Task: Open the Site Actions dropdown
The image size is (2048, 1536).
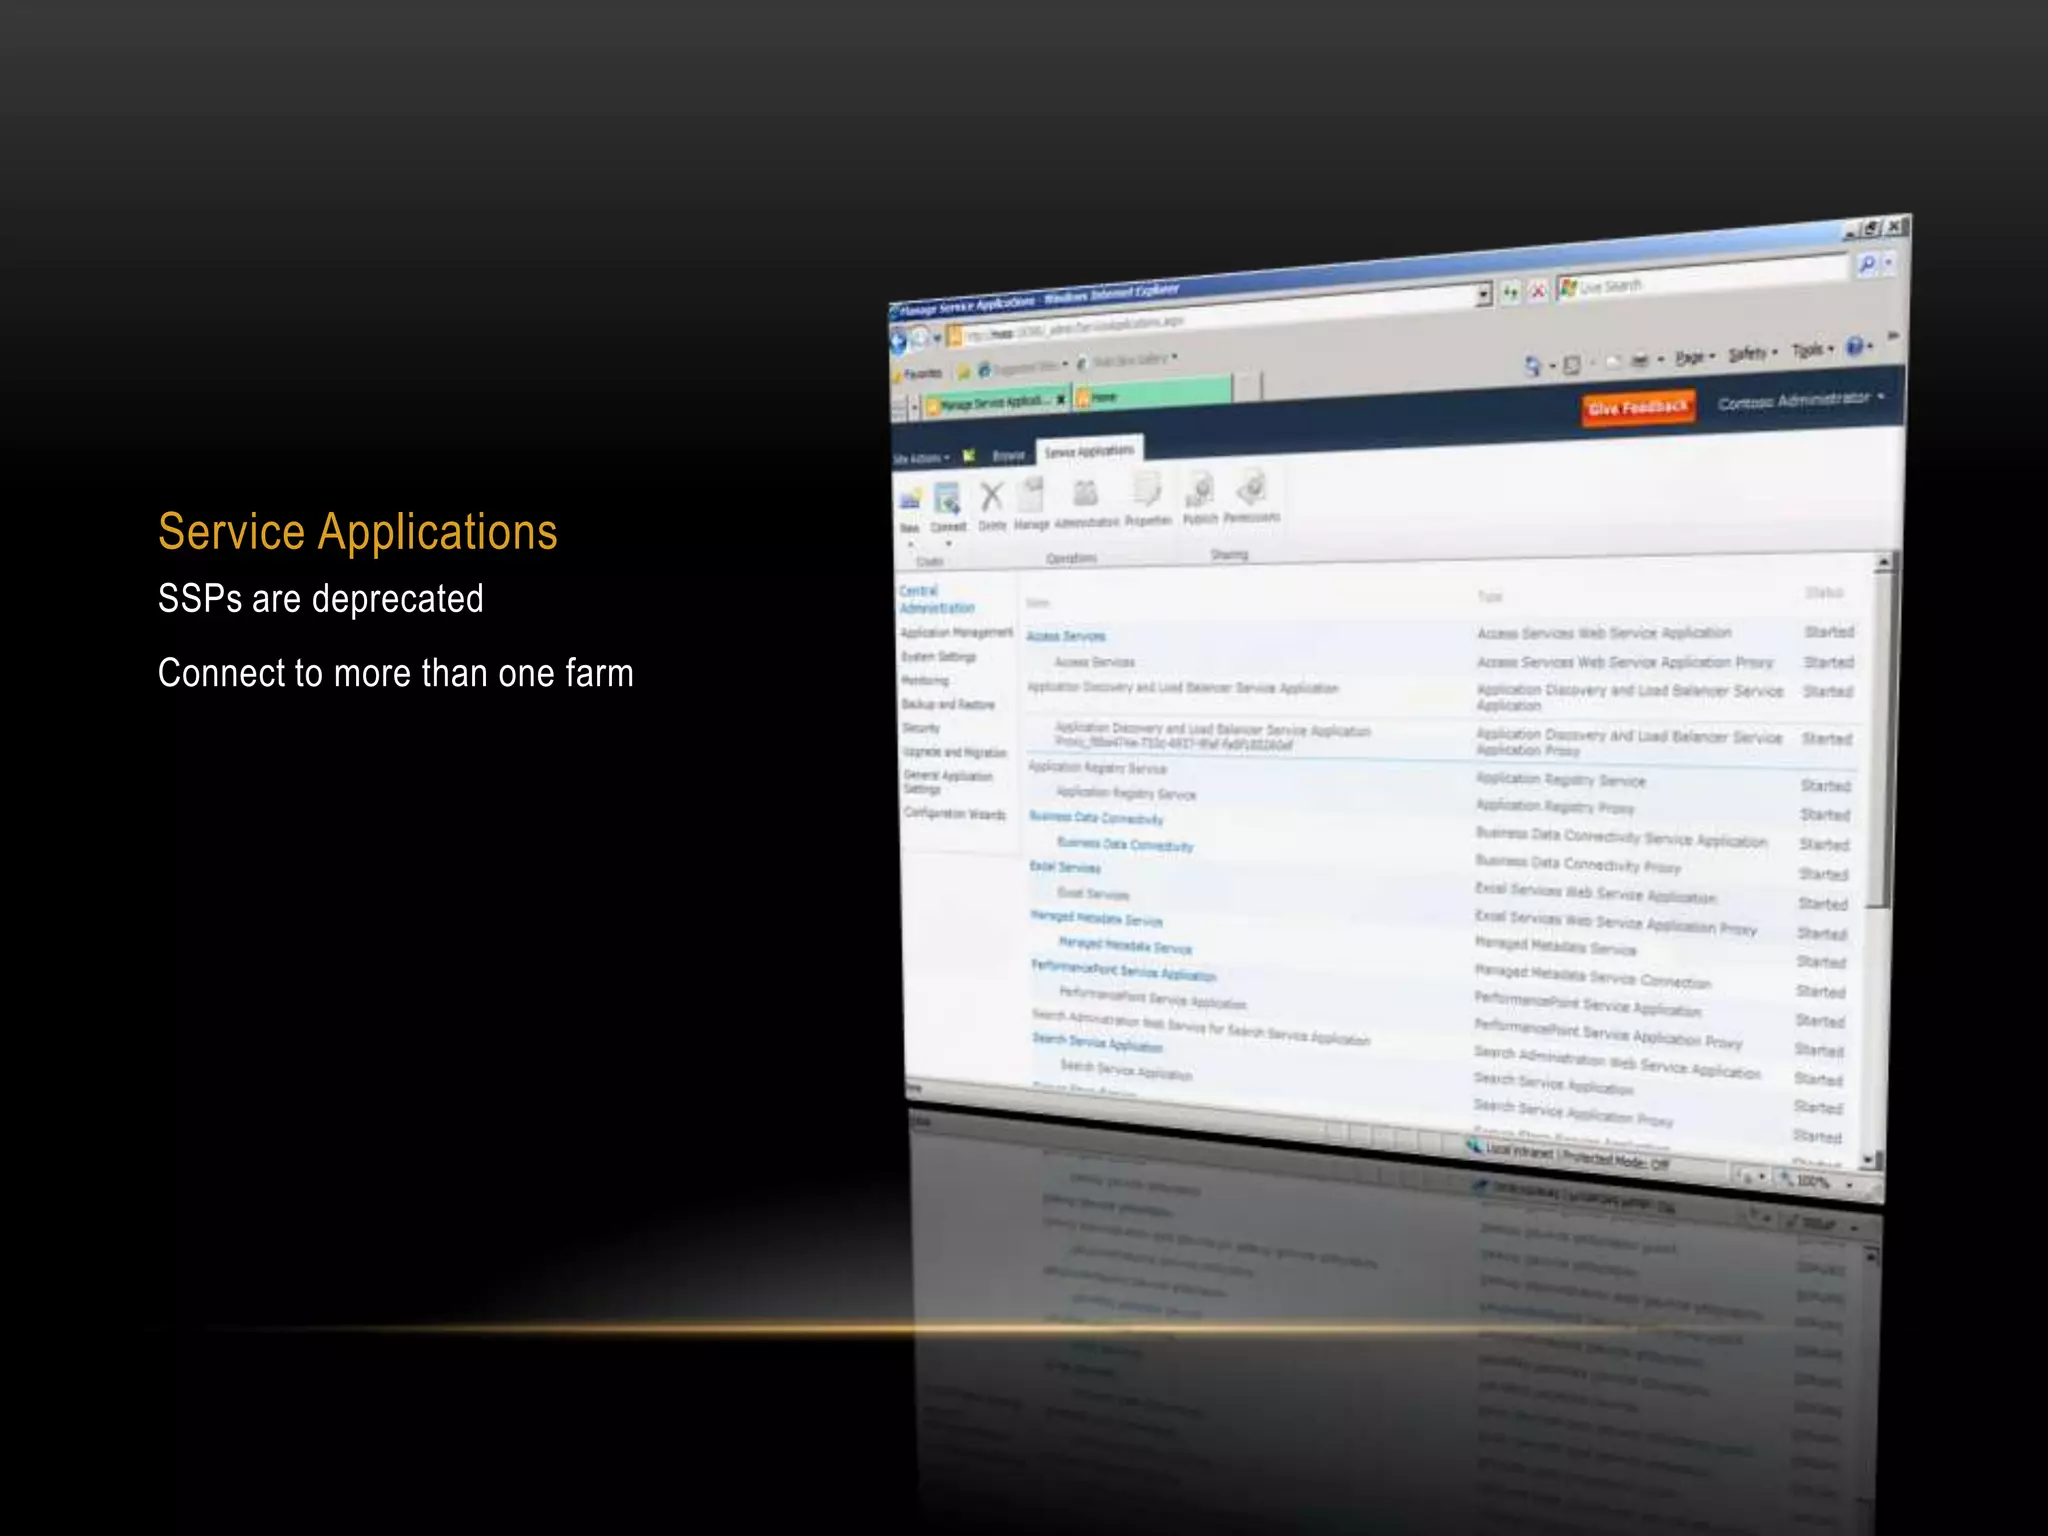Action: coord(920,459)
